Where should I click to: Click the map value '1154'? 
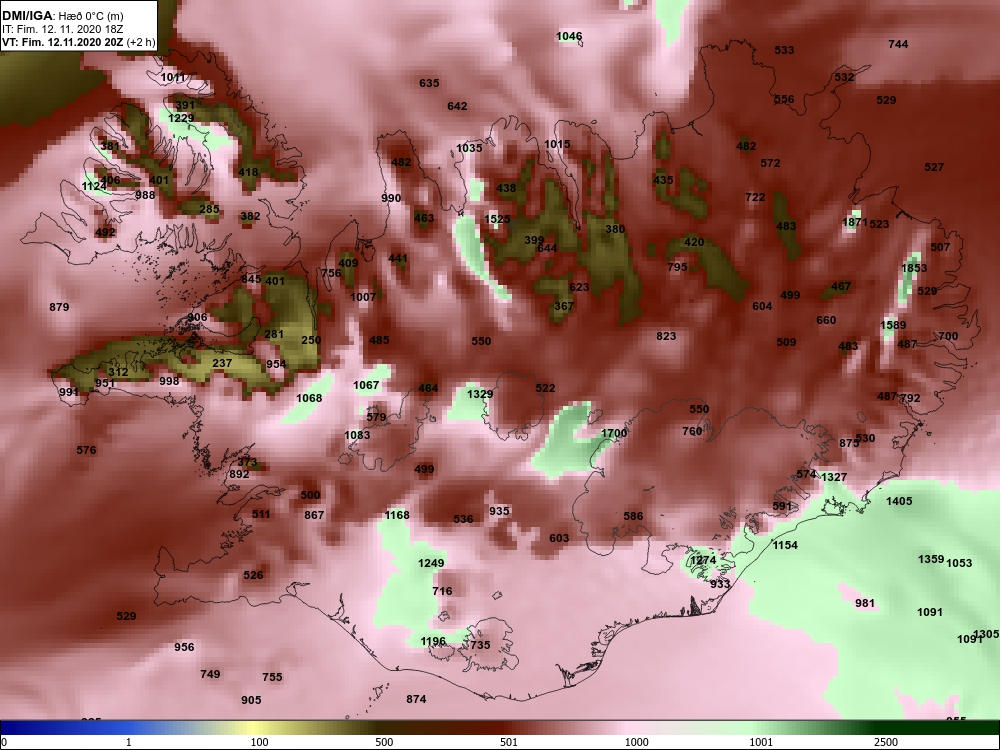tap(785, 545)
